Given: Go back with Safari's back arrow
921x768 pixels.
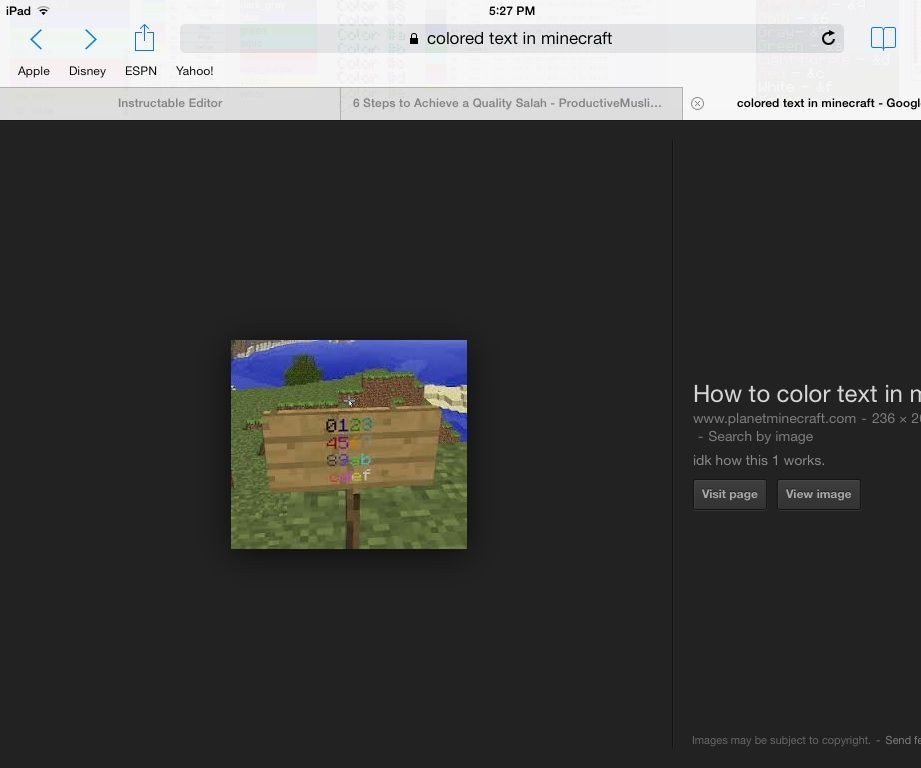Looking at the screenshot, I should (36, 39).
